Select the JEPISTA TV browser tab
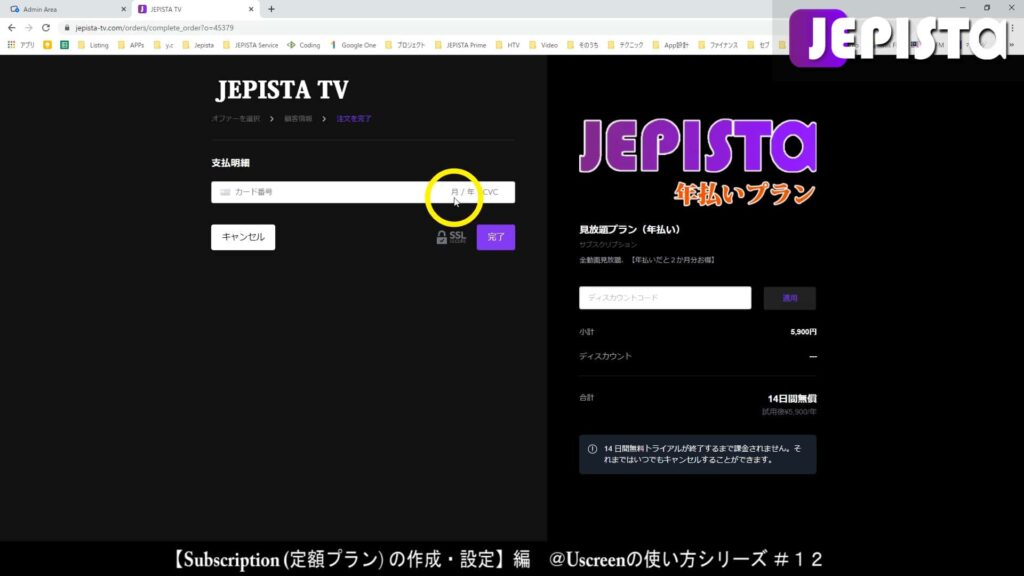This screenshot has height=576, width=1024. coord(196,9)
